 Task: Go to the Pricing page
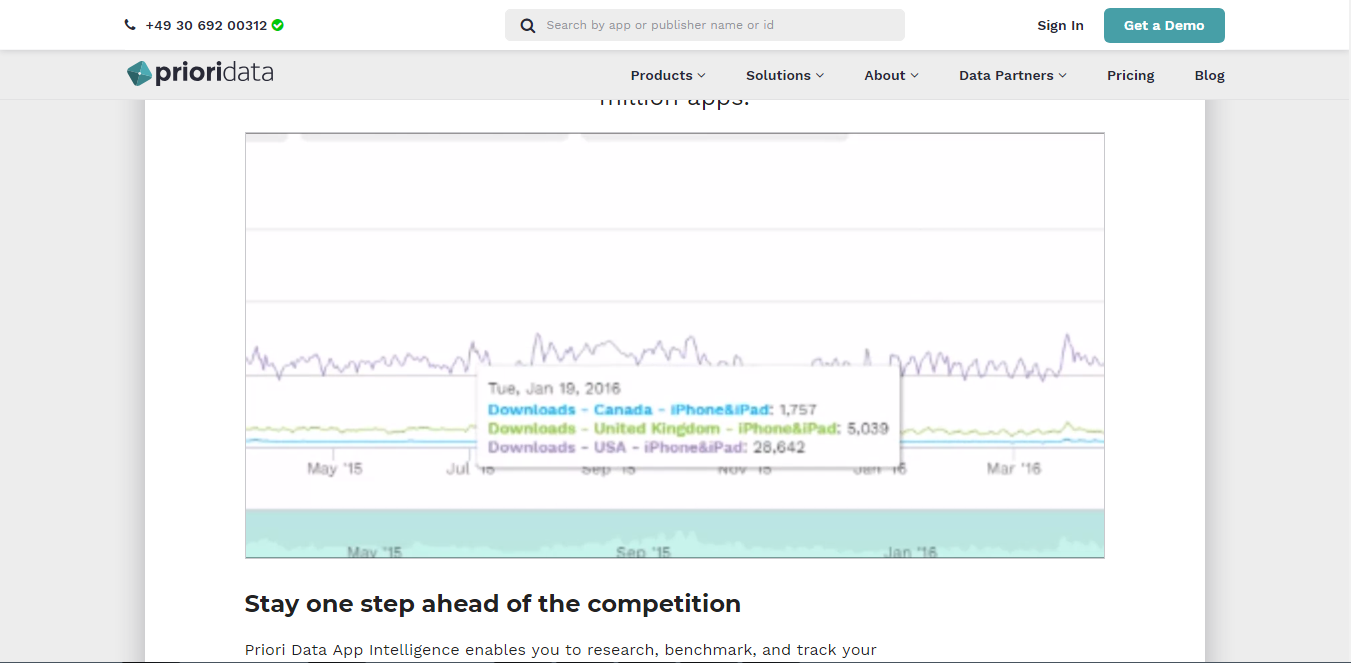[x=1130, y=75]
